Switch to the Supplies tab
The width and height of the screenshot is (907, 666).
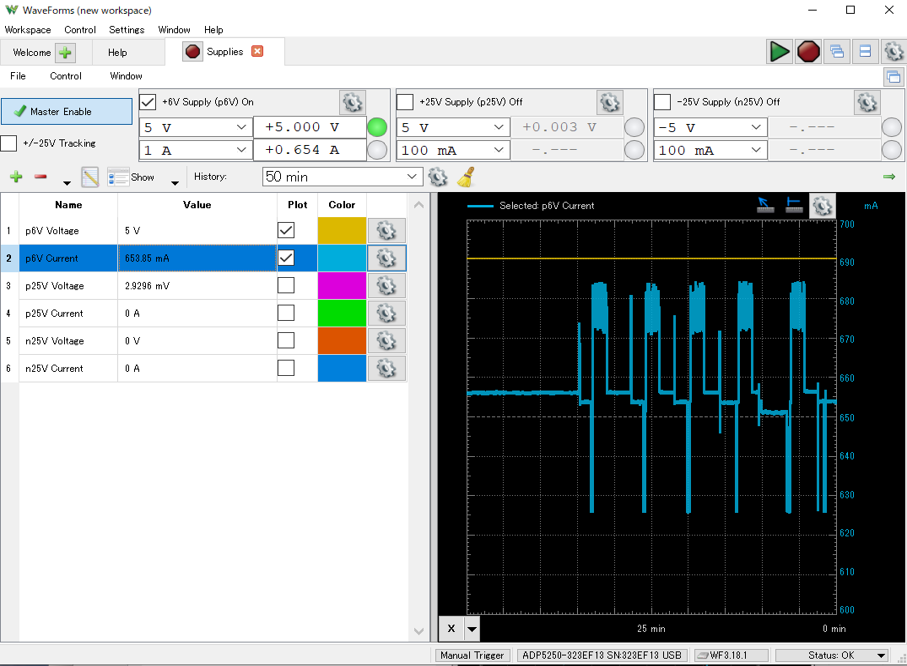tap(224, 52)
